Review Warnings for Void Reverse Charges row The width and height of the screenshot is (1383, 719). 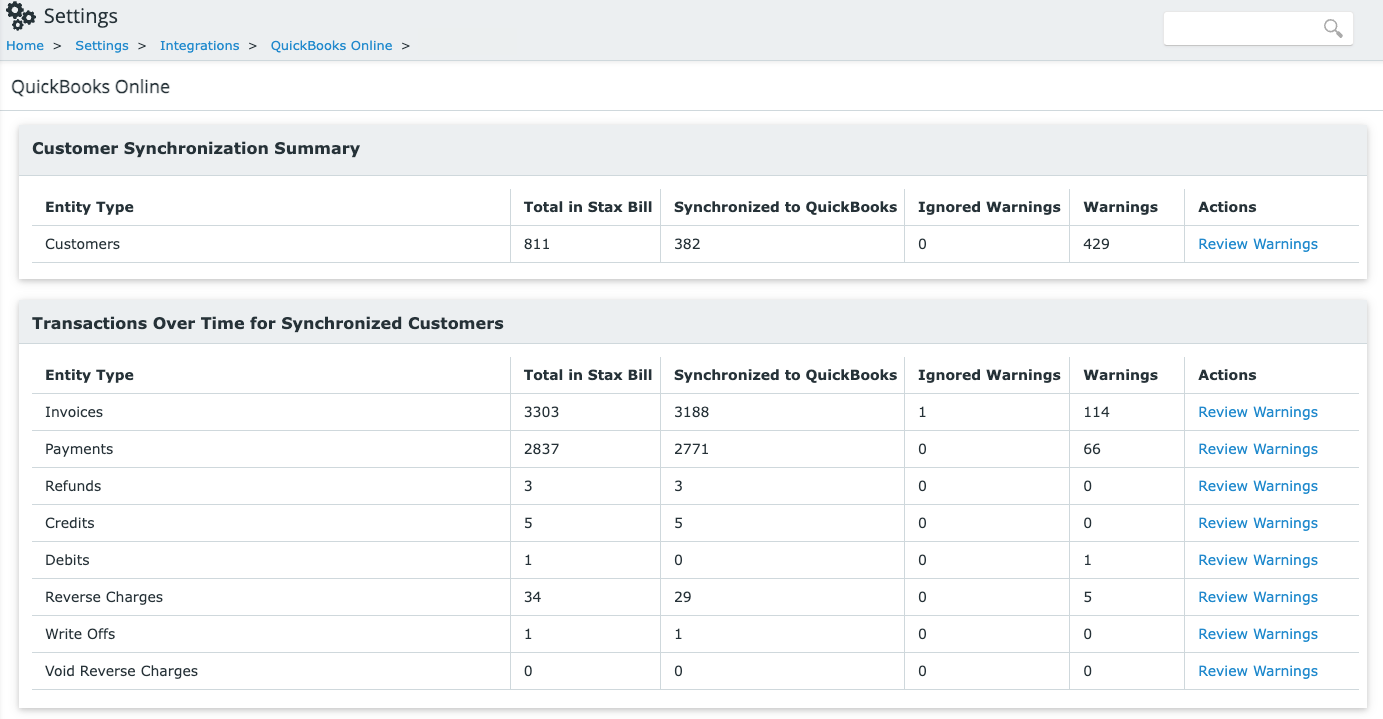point(1258,671)
